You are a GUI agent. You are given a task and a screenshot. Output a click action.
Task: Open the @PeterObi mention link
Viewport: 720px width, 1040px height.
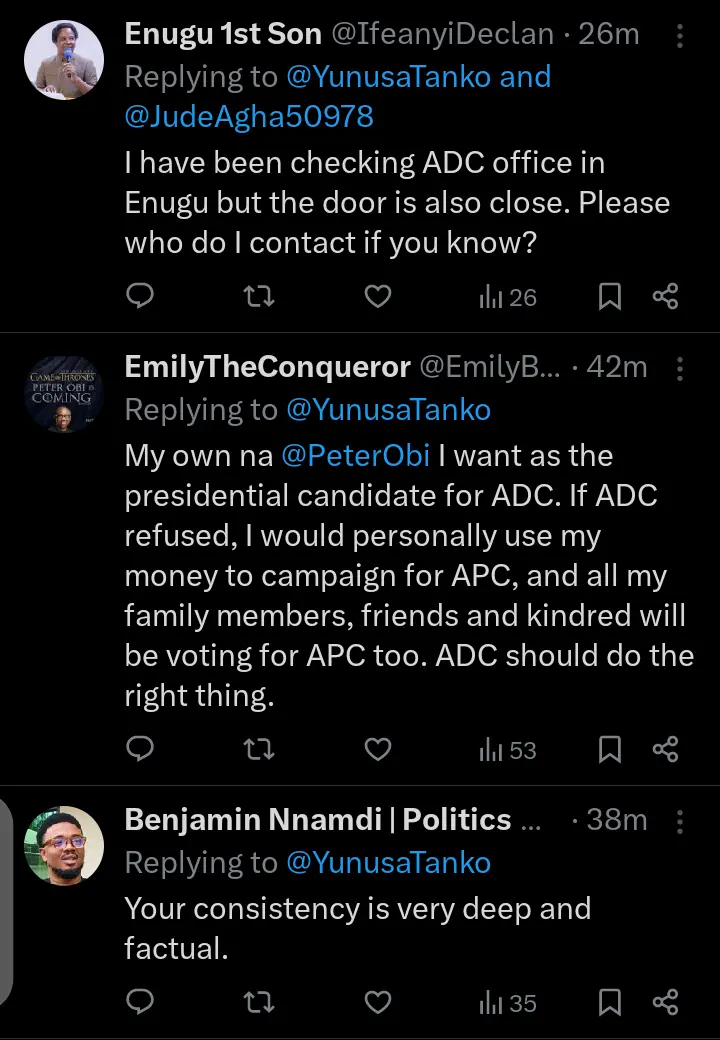(355, 456)
